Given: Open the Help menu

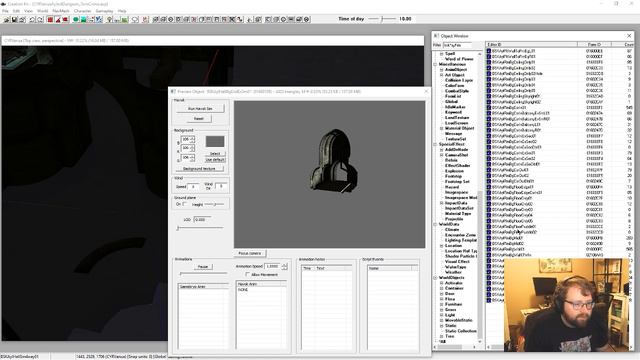Looking at the screenshot, I should click(122, 11).
